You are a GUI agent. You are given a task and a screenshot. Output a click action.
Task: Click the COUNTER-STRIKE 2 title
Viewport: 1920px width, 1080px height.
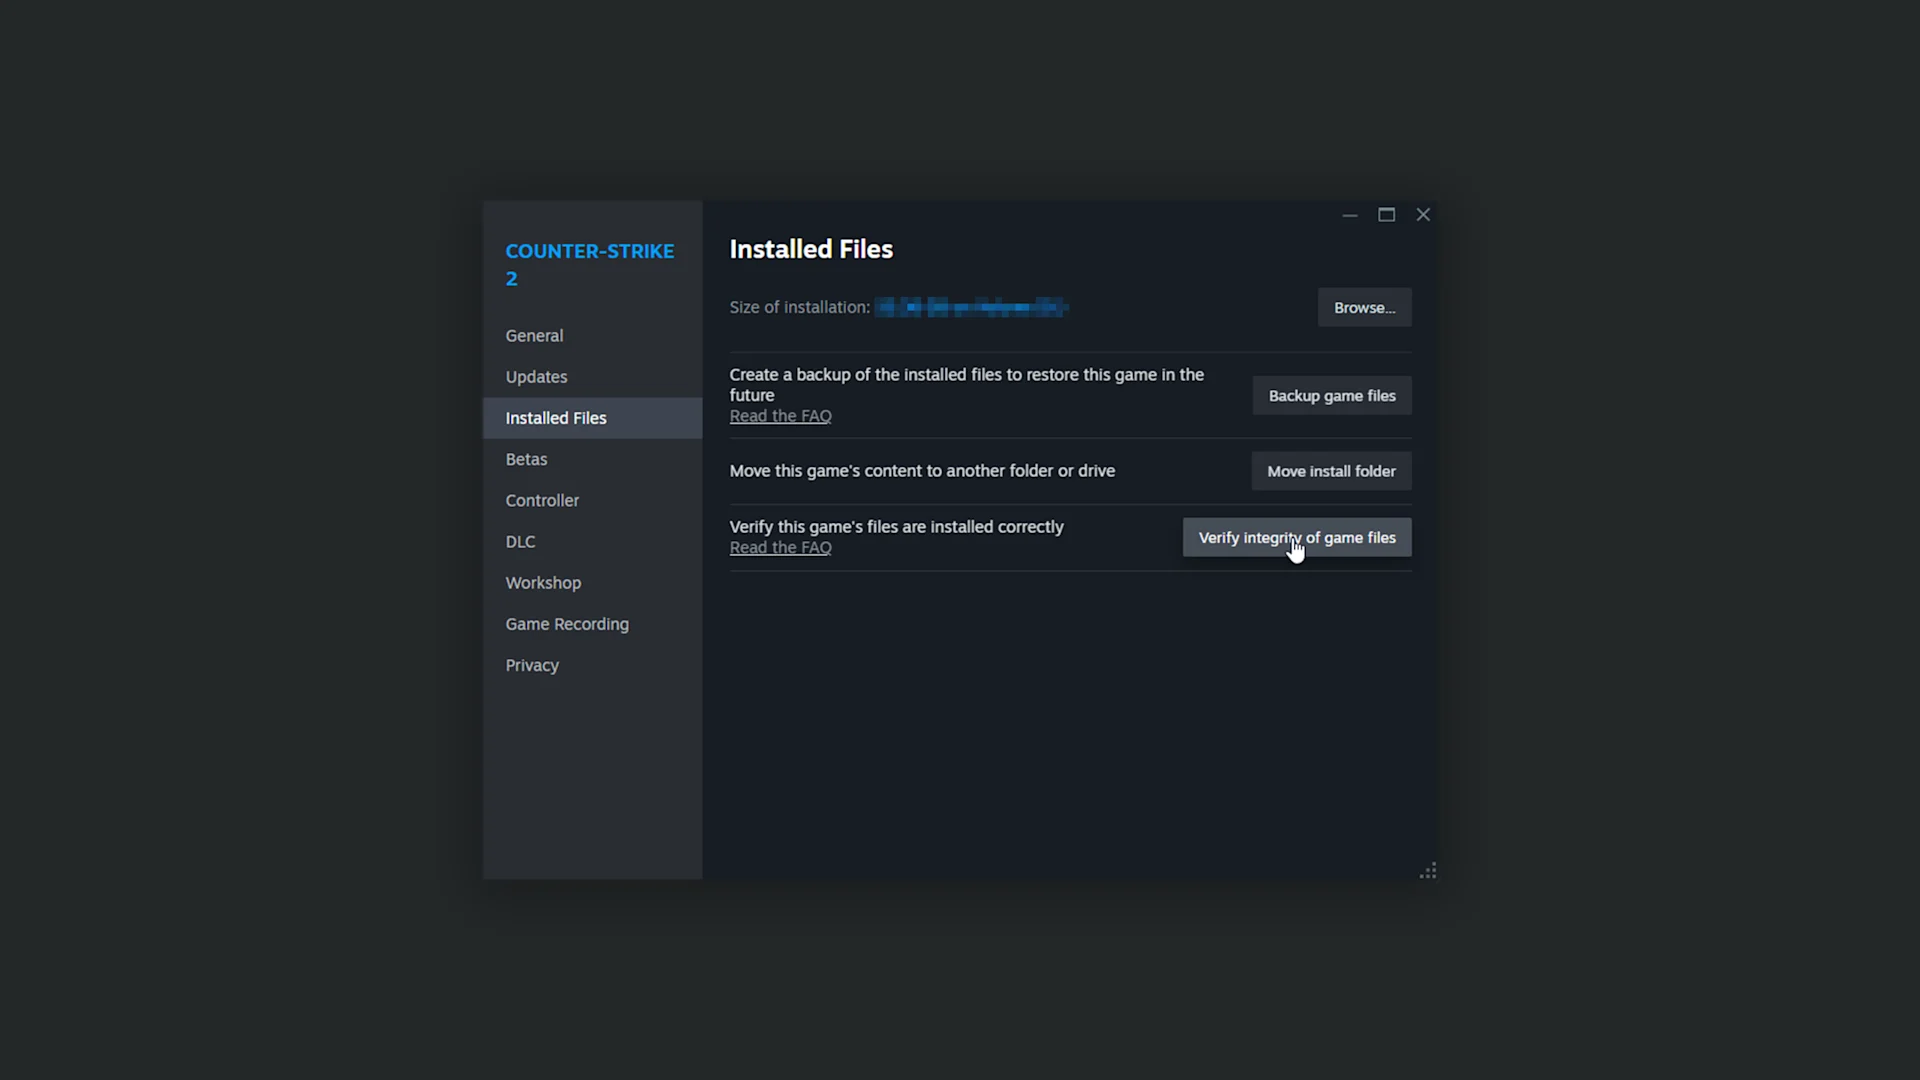pos(589,263)
